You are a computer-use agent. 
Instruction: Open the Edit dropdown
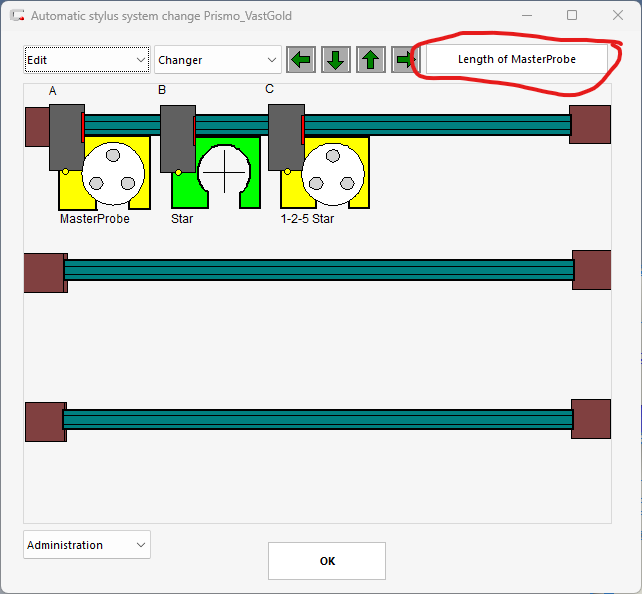pos(87,60)
